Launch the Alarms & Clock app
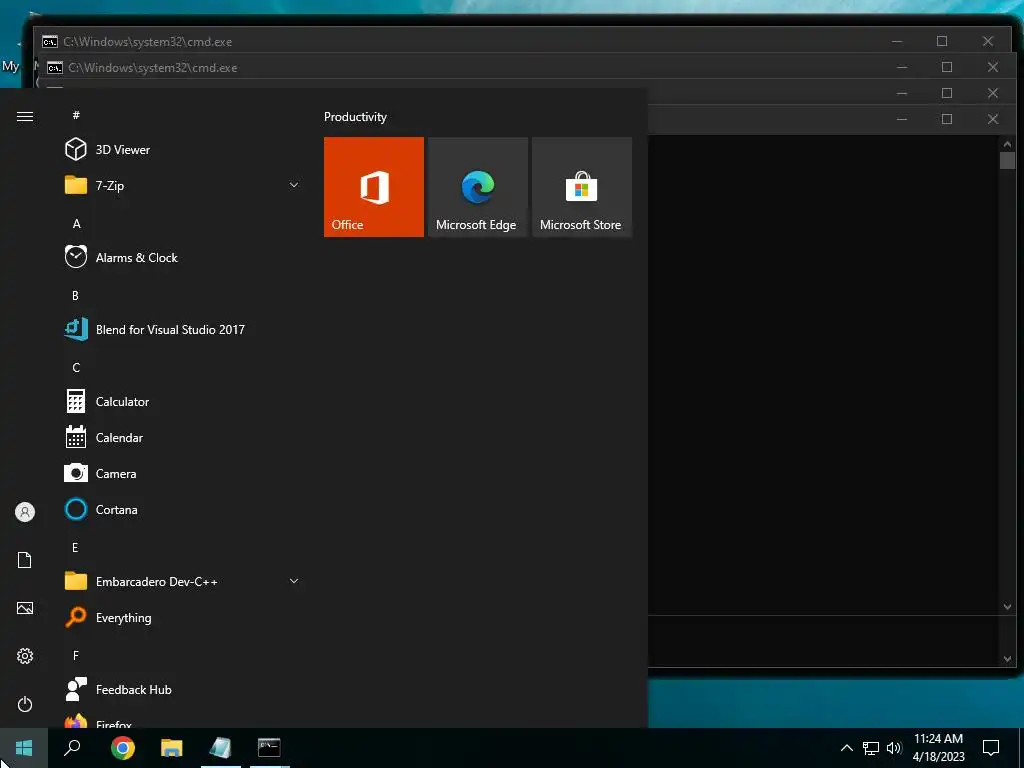 point(183,257)
